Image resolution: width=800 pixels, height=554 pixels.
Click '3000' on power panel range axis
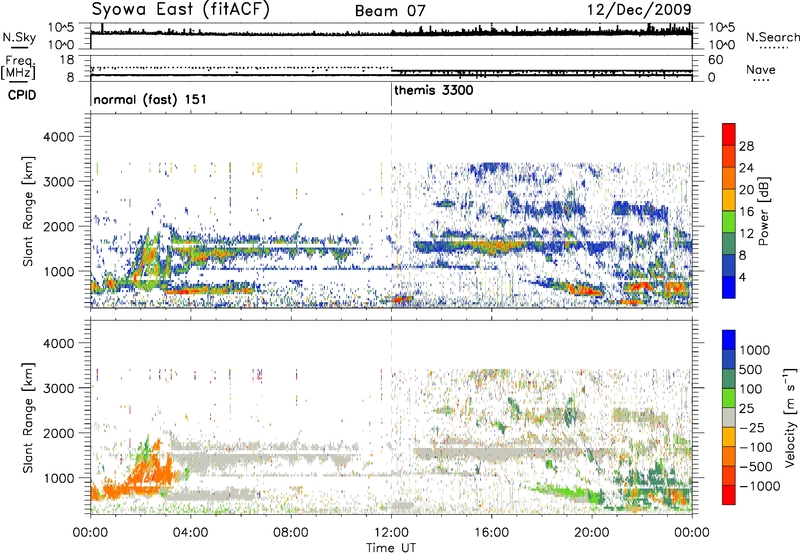click(58, 182)
